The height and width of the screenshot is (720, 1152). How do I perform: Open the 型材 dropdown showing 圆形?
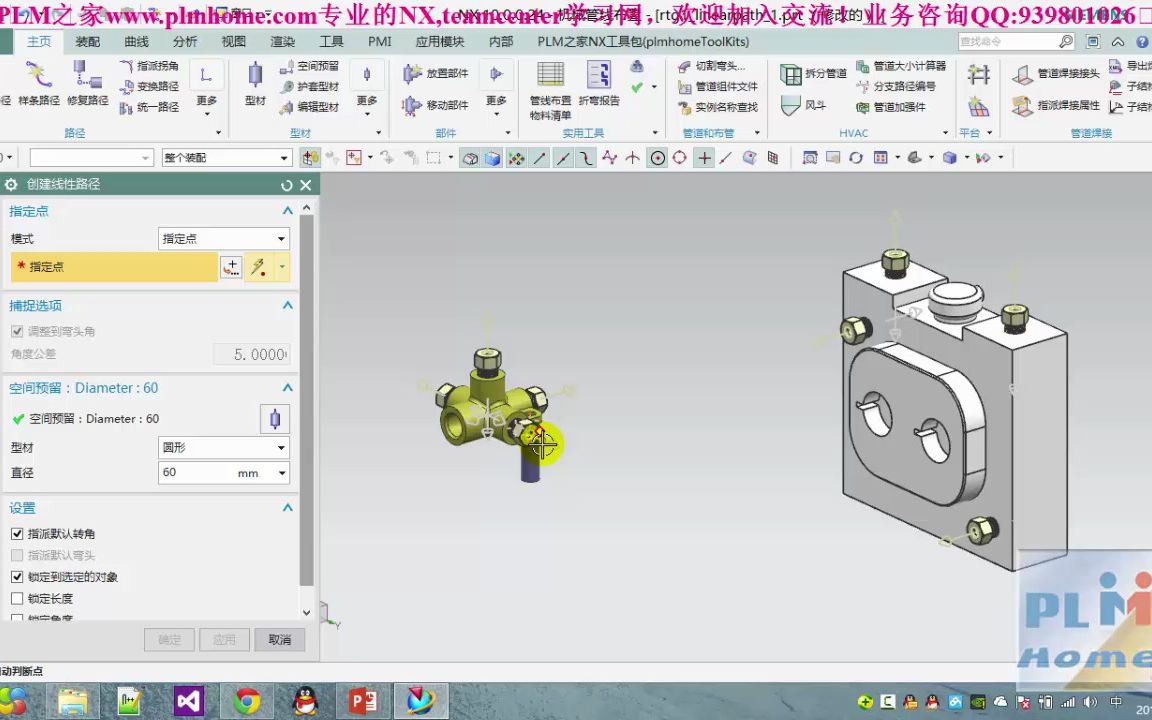tap(223, 447)
